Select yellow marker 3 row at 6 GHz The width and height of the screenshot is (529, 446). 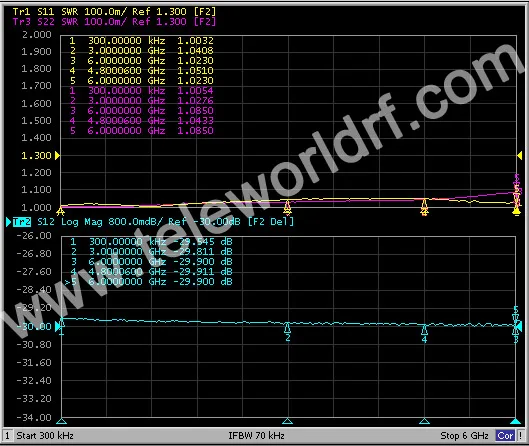click(141, 61)
